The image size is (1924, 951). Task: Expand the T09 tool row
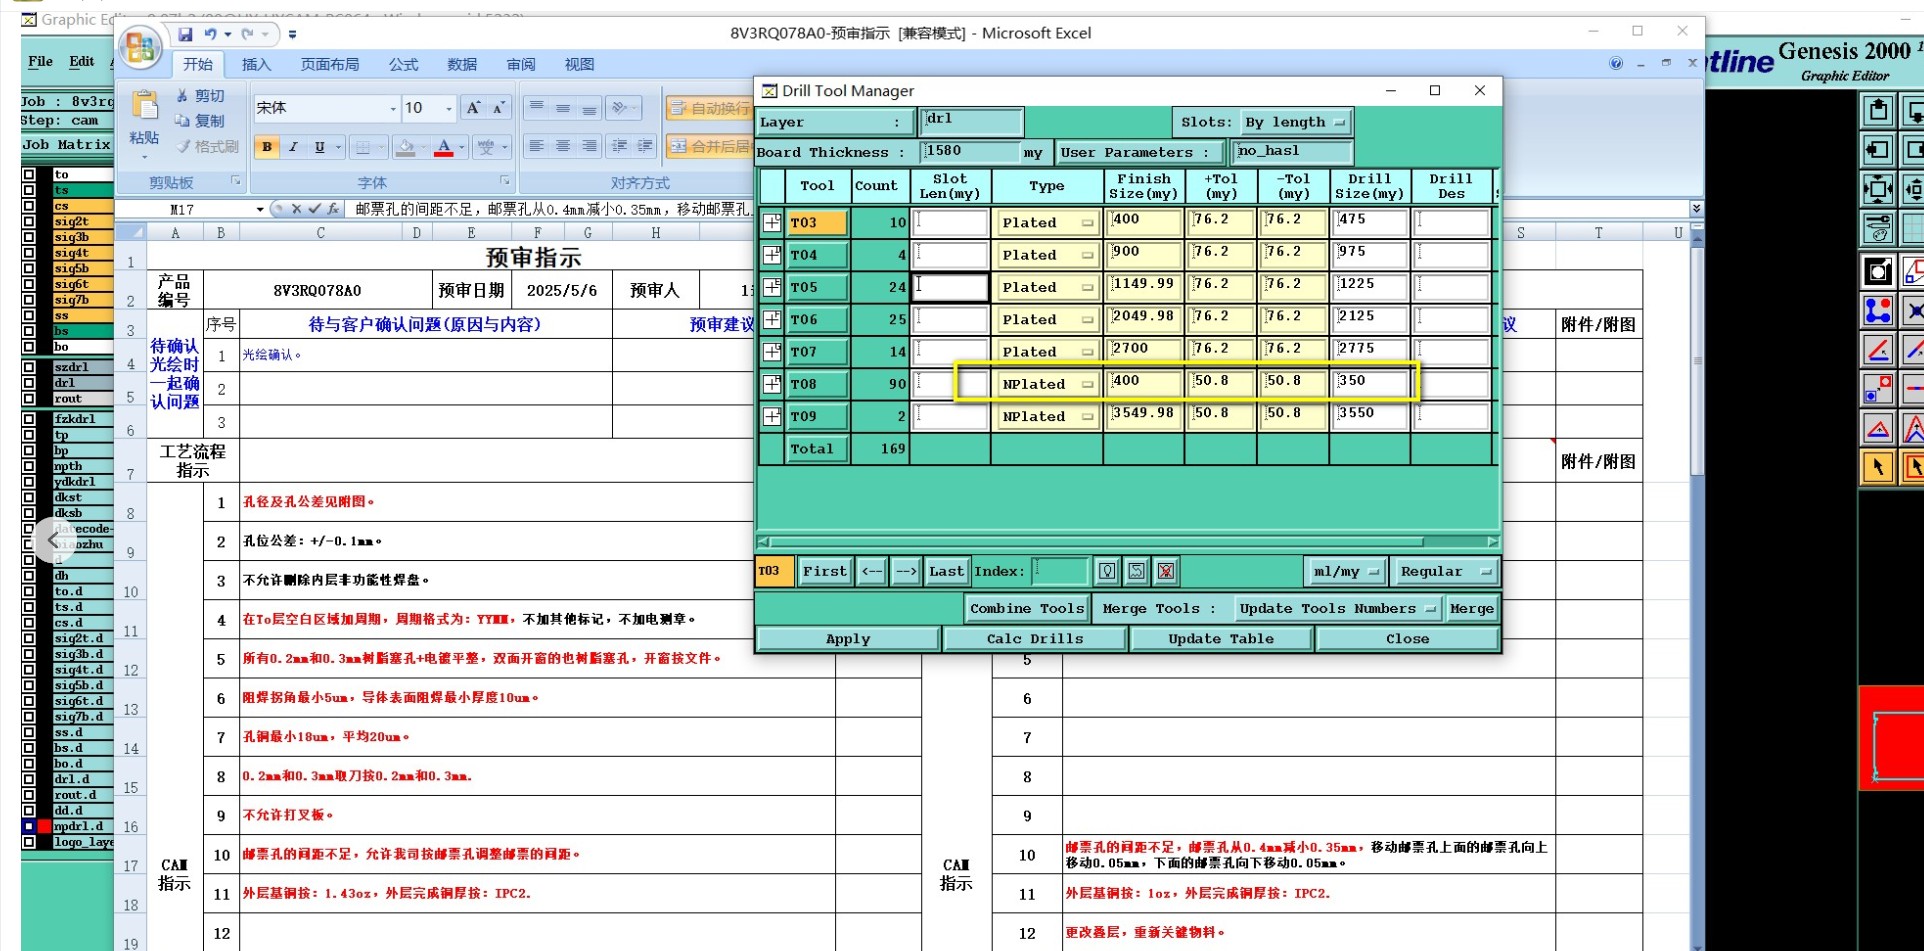772,416
